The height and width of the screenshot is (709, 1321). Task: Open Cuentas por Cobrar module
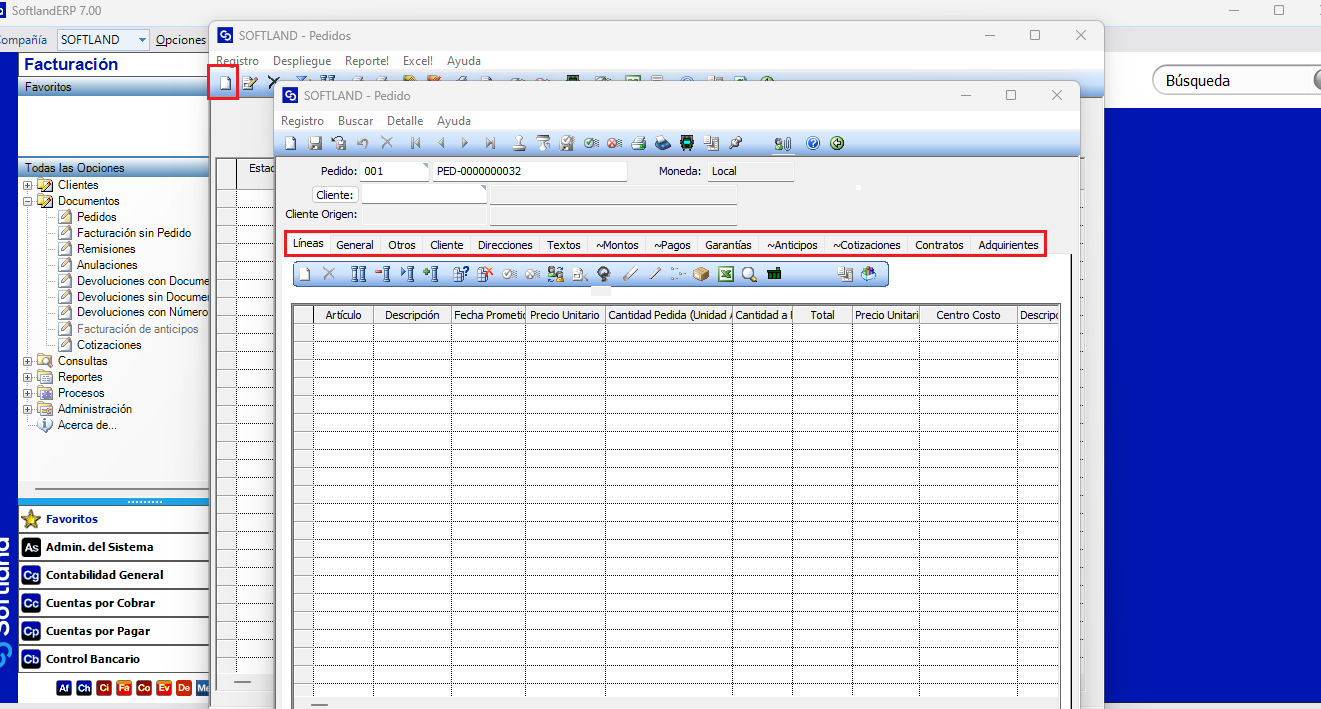[x=100, y=603]
